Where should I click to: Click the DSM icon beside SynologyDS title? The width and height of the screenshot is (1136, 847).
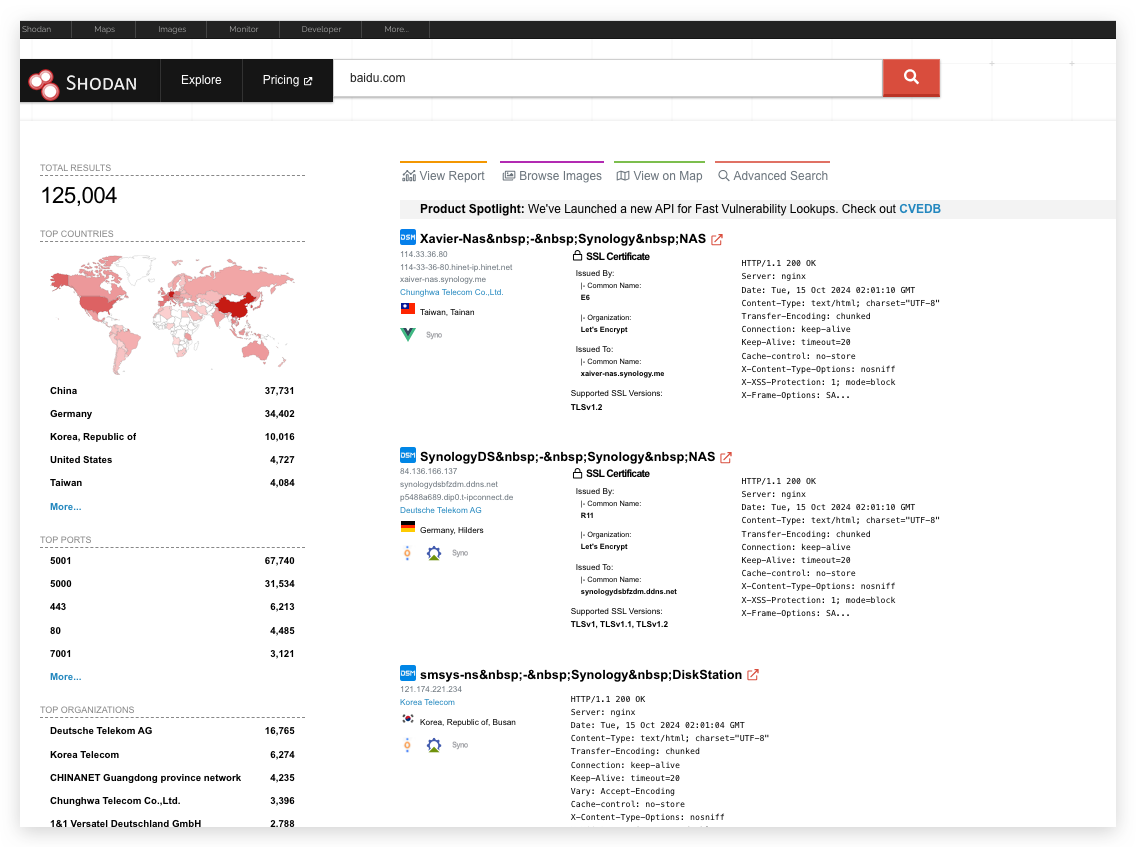tap(408, 455)
